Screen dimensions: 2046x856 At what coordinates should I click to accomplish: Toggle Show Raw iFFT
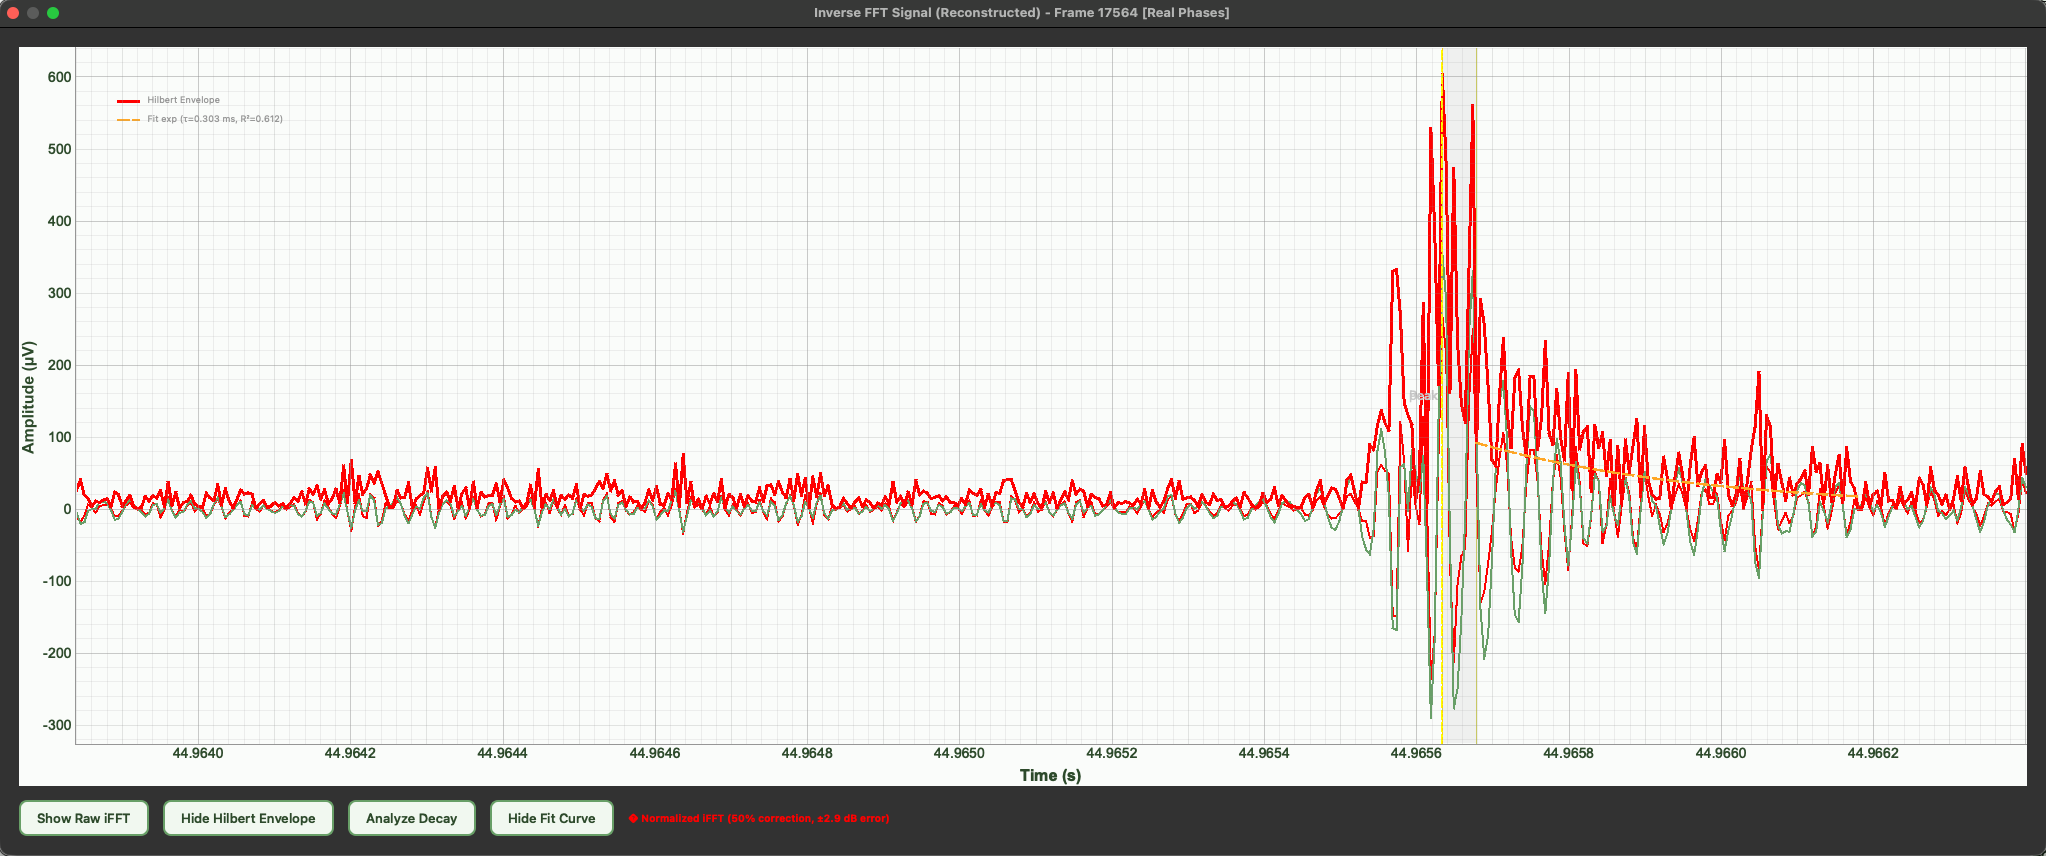click(83, 818)
